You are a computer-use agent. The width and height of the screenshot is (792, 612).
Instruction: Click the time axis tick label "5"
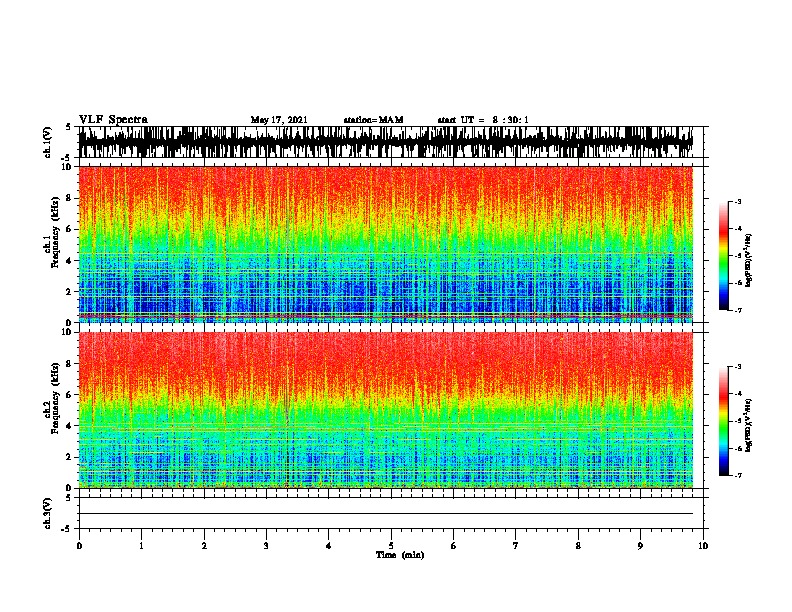tap(391, 546)
